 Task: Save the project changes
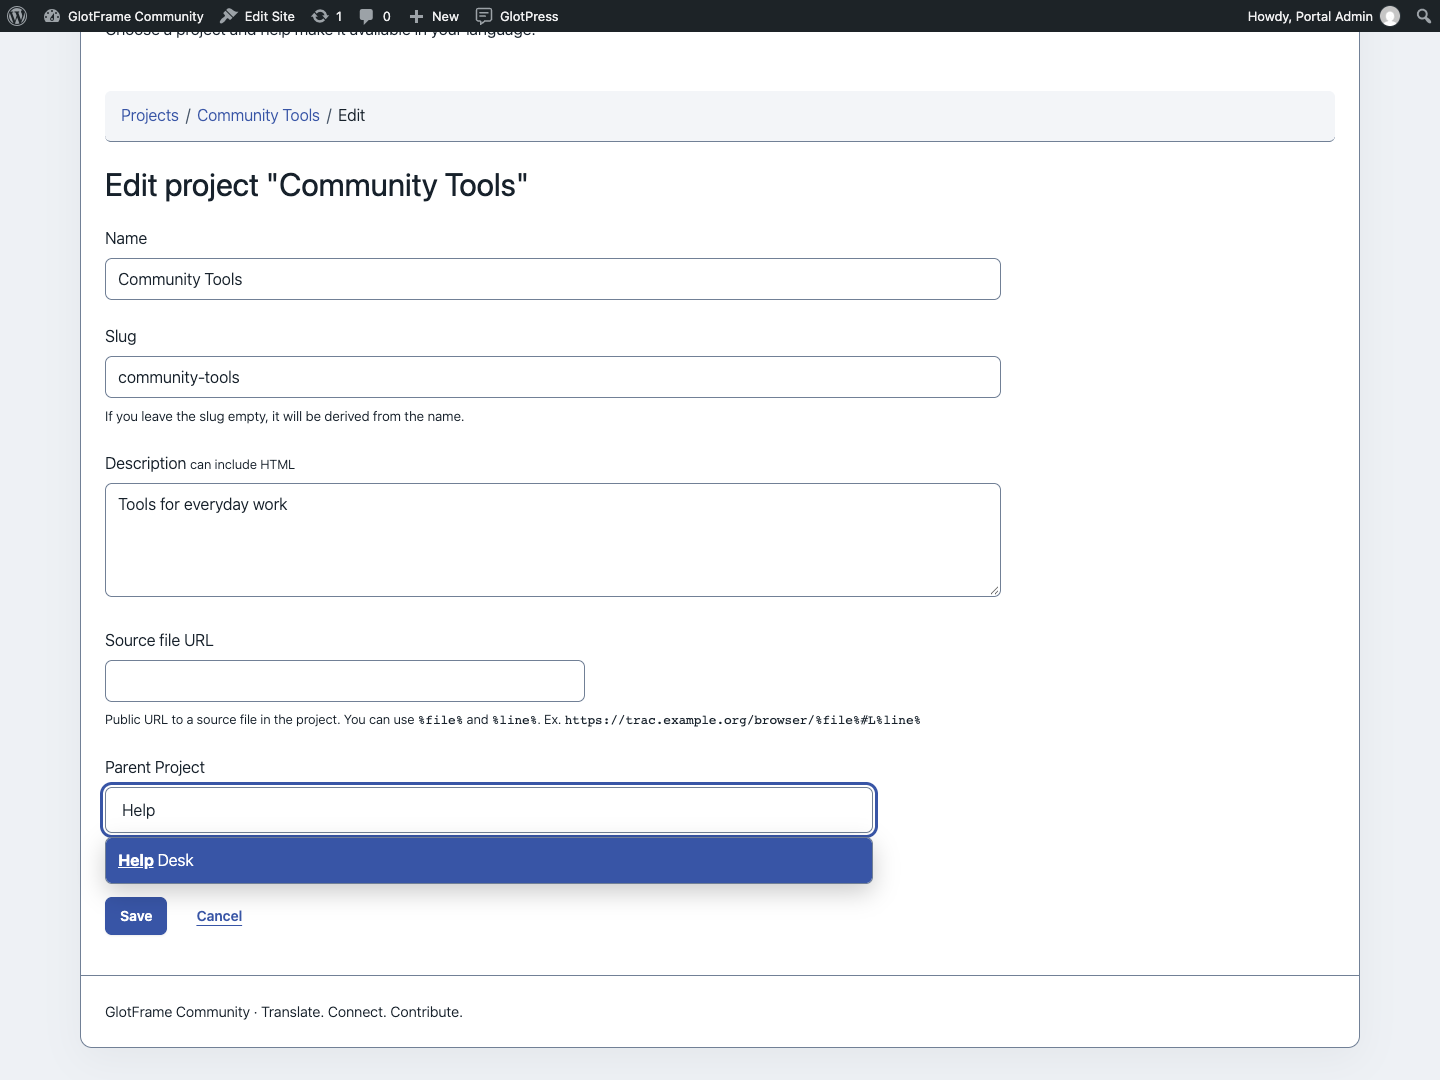tap(136, 916)
